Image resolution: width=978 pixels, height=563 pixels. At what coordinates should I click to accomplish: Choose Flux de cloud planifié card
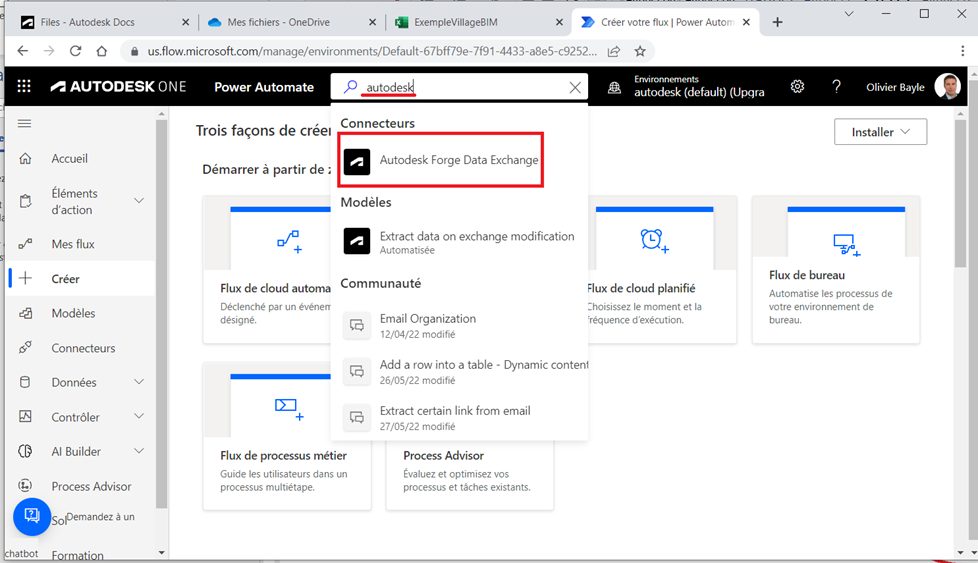coord(662,269)
